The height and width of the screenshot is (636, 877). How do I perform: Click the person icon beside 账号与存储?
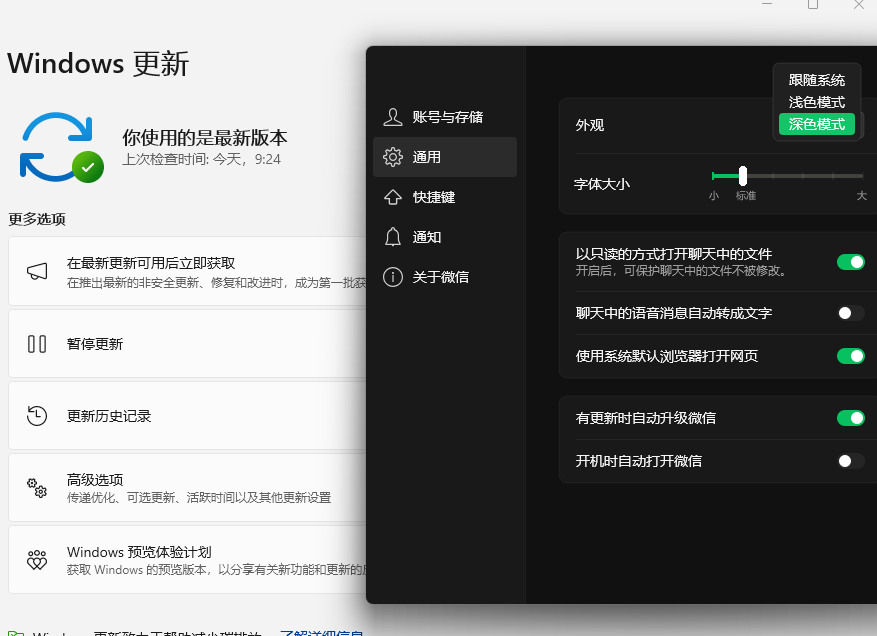[393, 117]
